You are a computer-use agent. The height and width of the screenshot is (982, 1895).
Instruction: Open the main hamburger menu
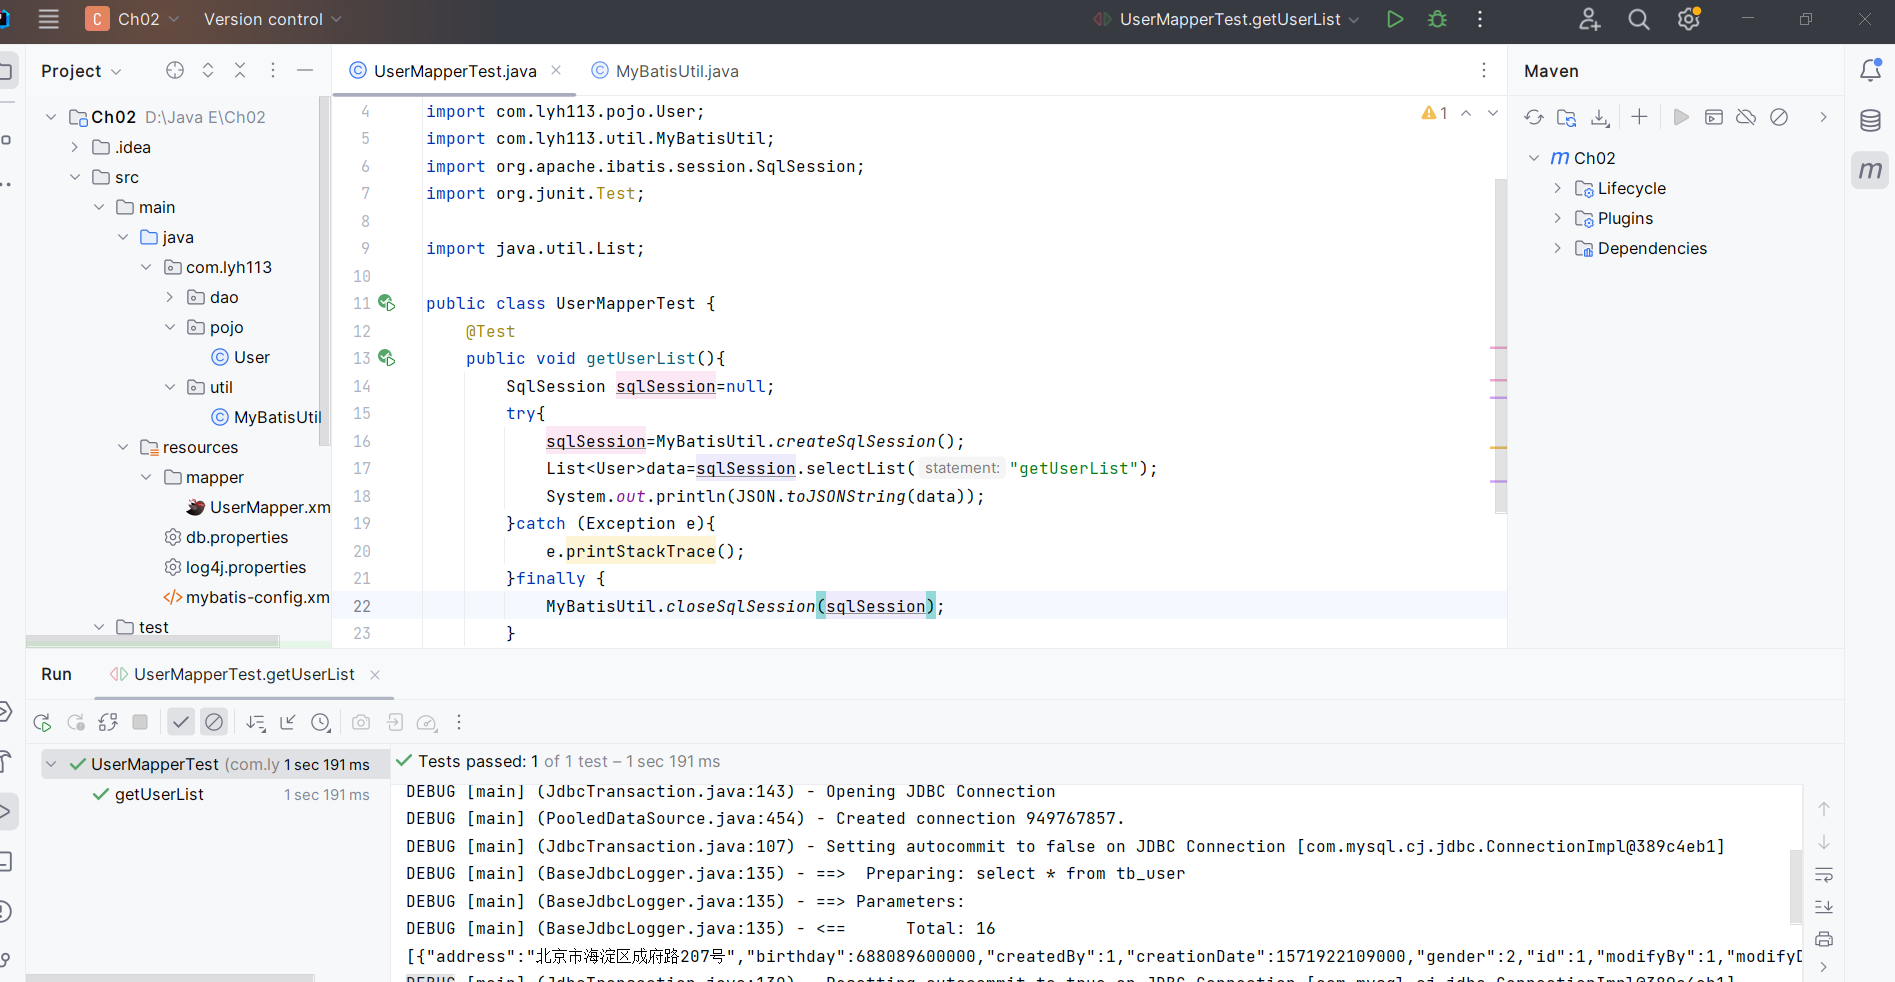[48, 19]
